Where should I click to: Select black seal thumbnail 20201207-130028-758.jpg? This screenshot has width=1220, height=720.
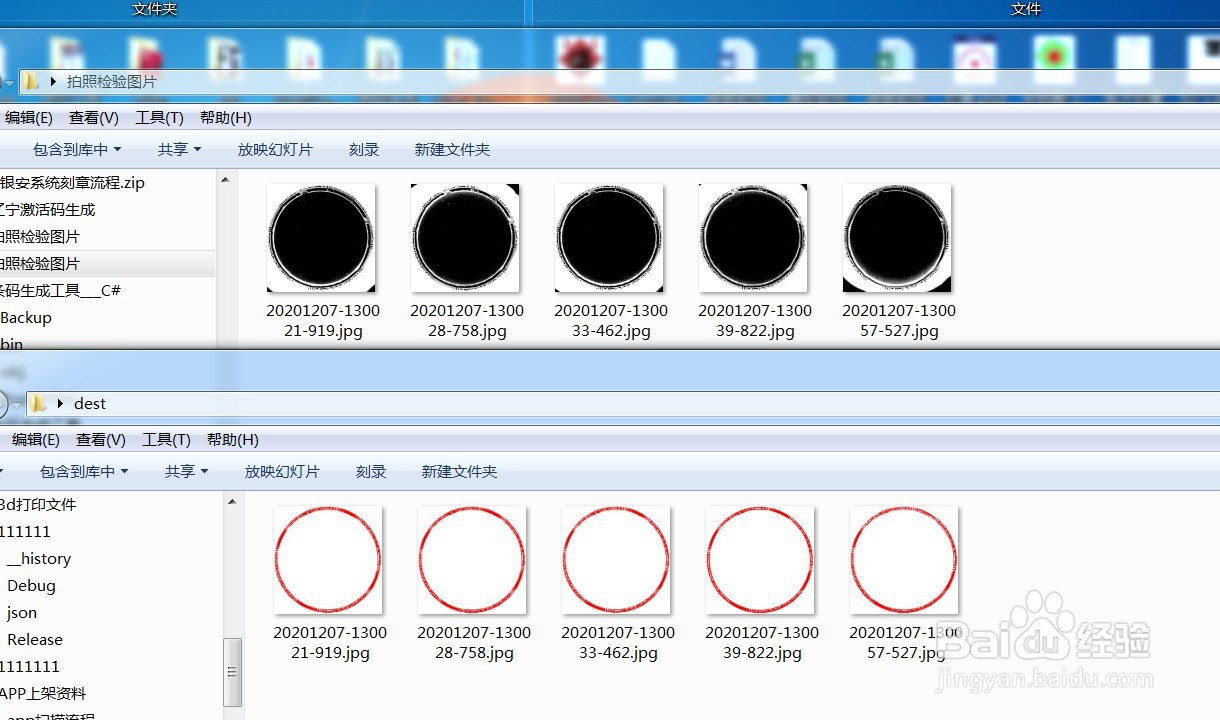[465, 238]
